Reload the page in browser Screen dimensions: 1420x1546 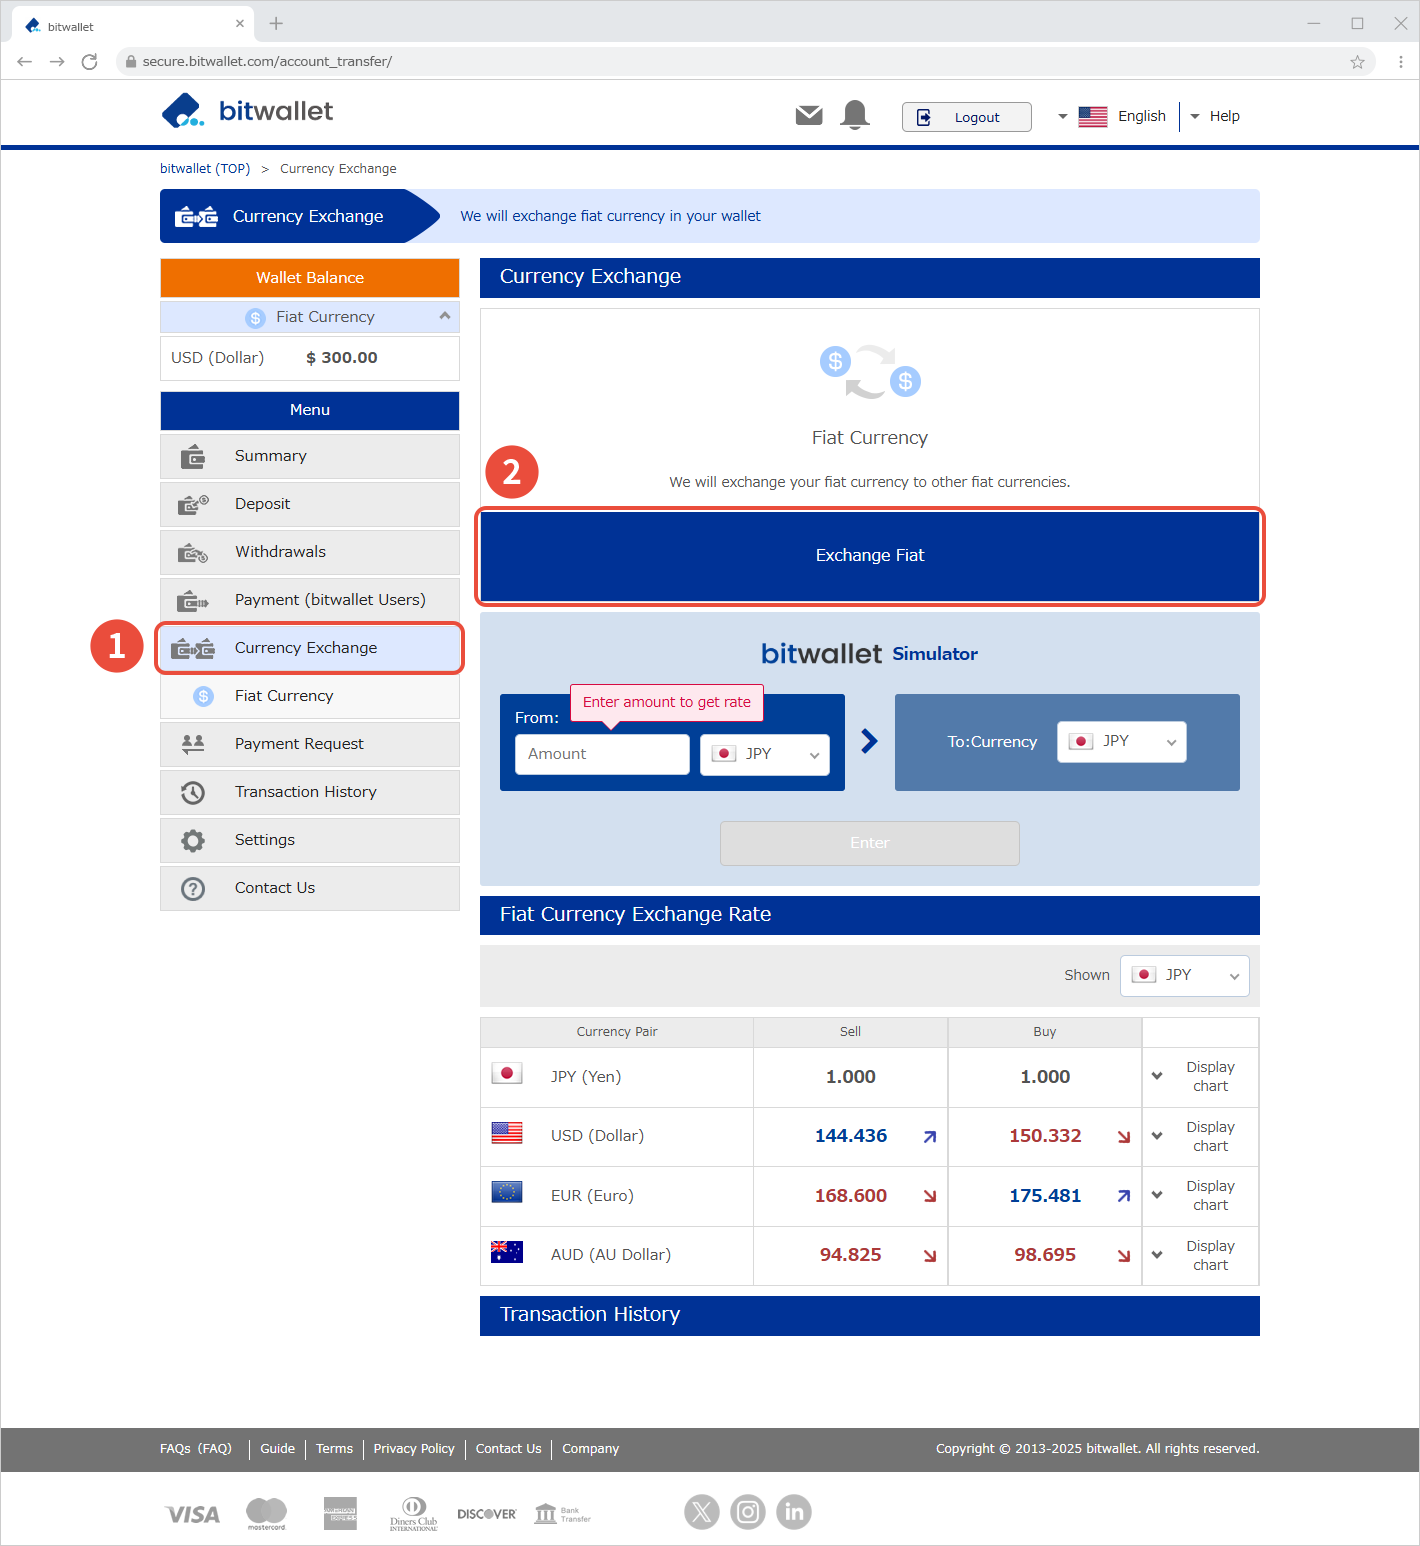(89, 62)
